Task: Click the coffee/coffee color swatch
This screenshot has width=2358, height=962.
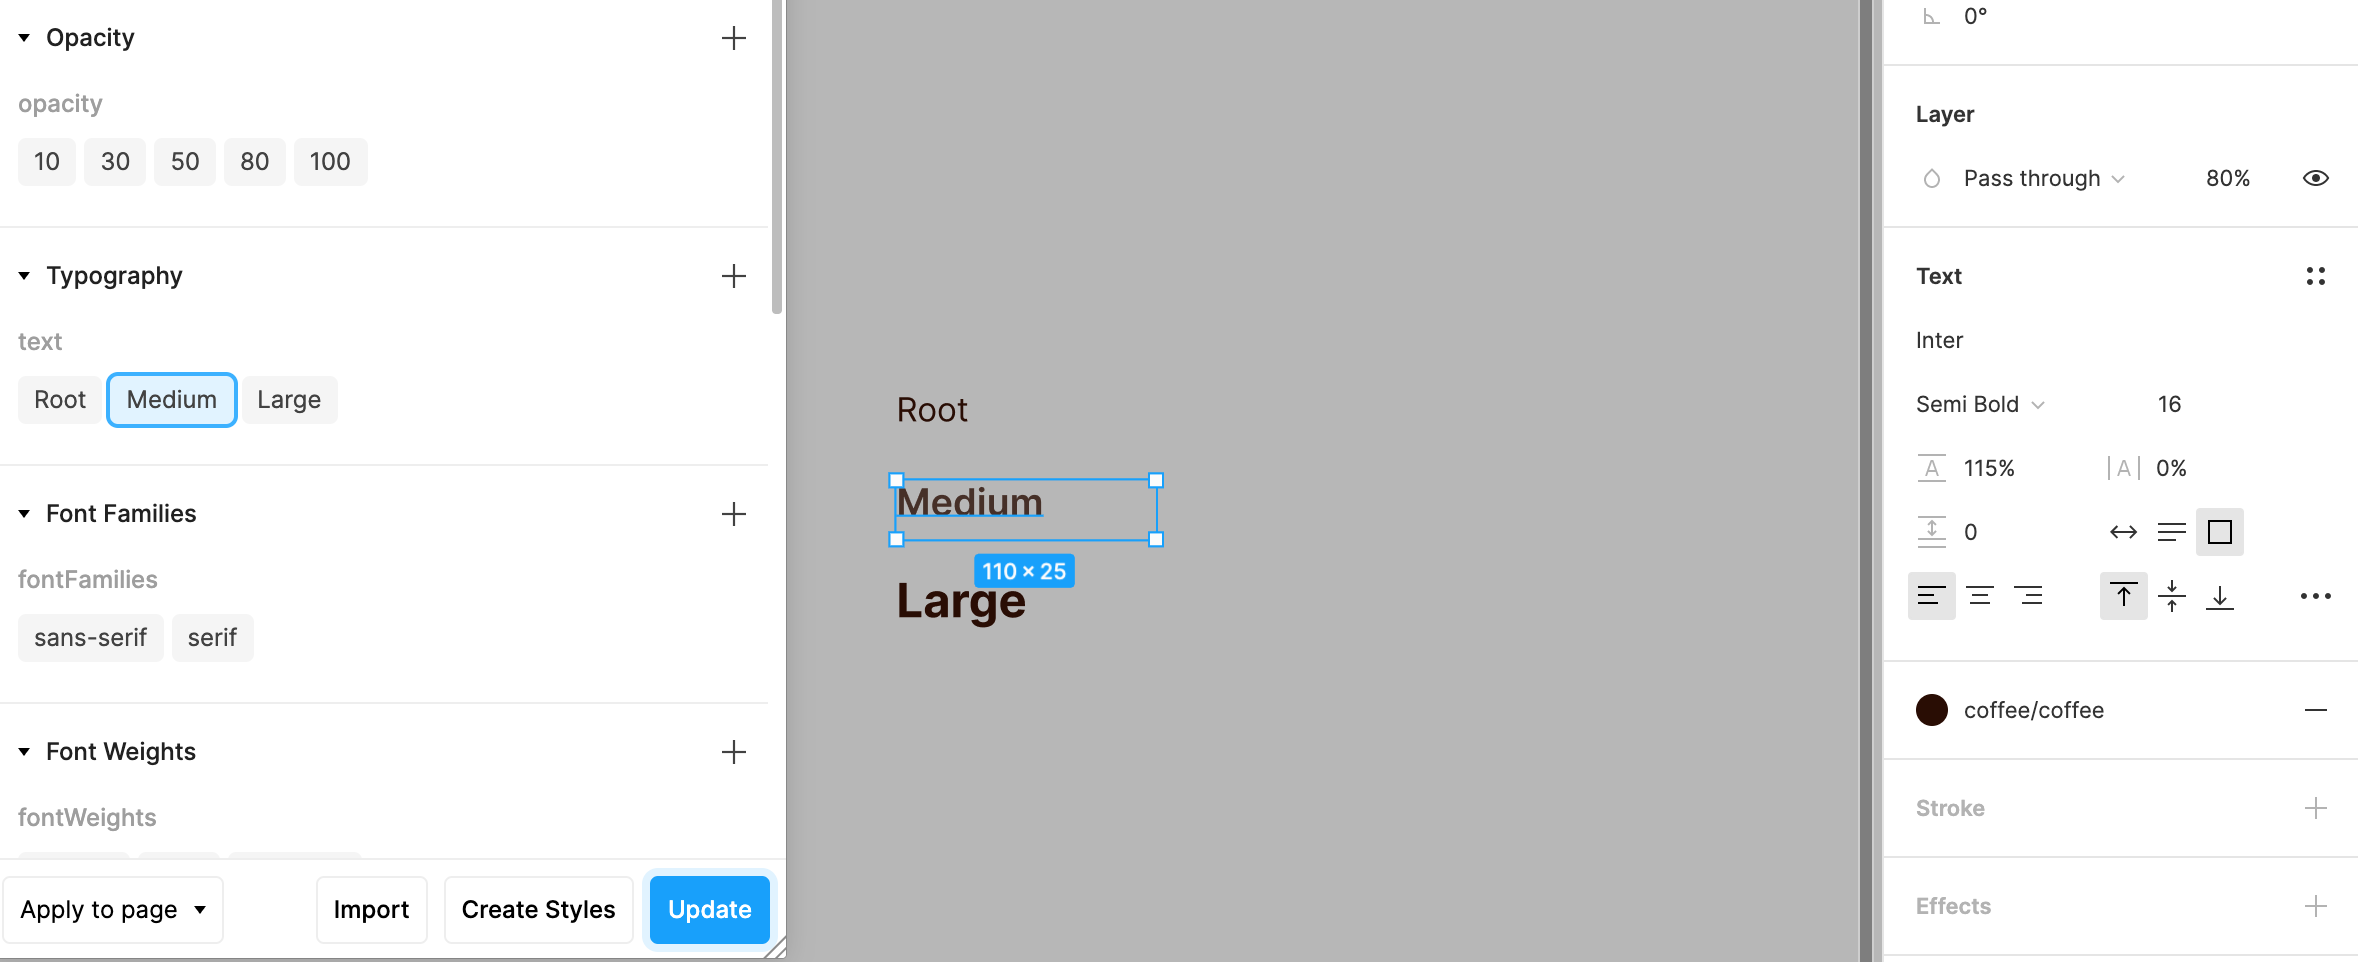Action: [1933, 710]
